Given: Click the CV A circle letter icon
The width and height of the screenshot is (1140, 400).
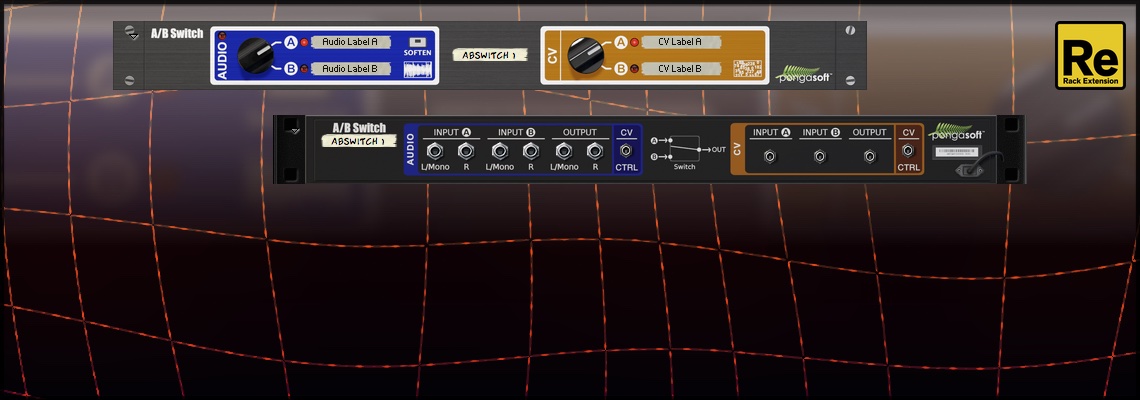Looking at the screenshot, I should [621, 42].
